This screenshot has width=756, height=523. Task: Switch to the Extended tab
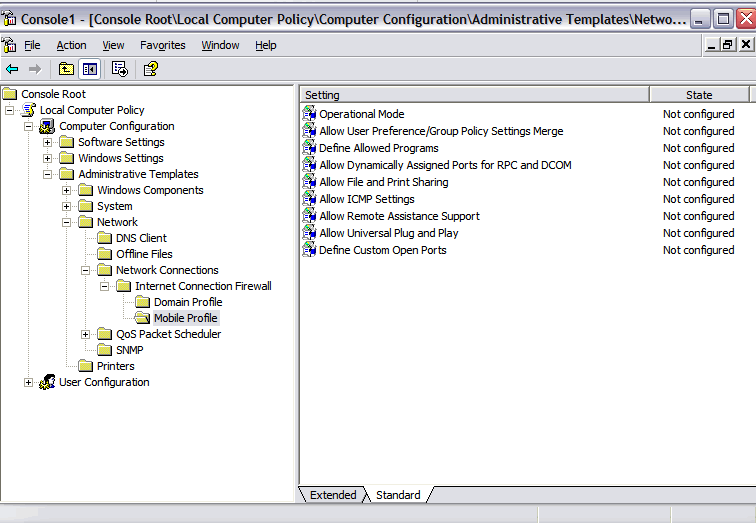(x=332, y=495)
